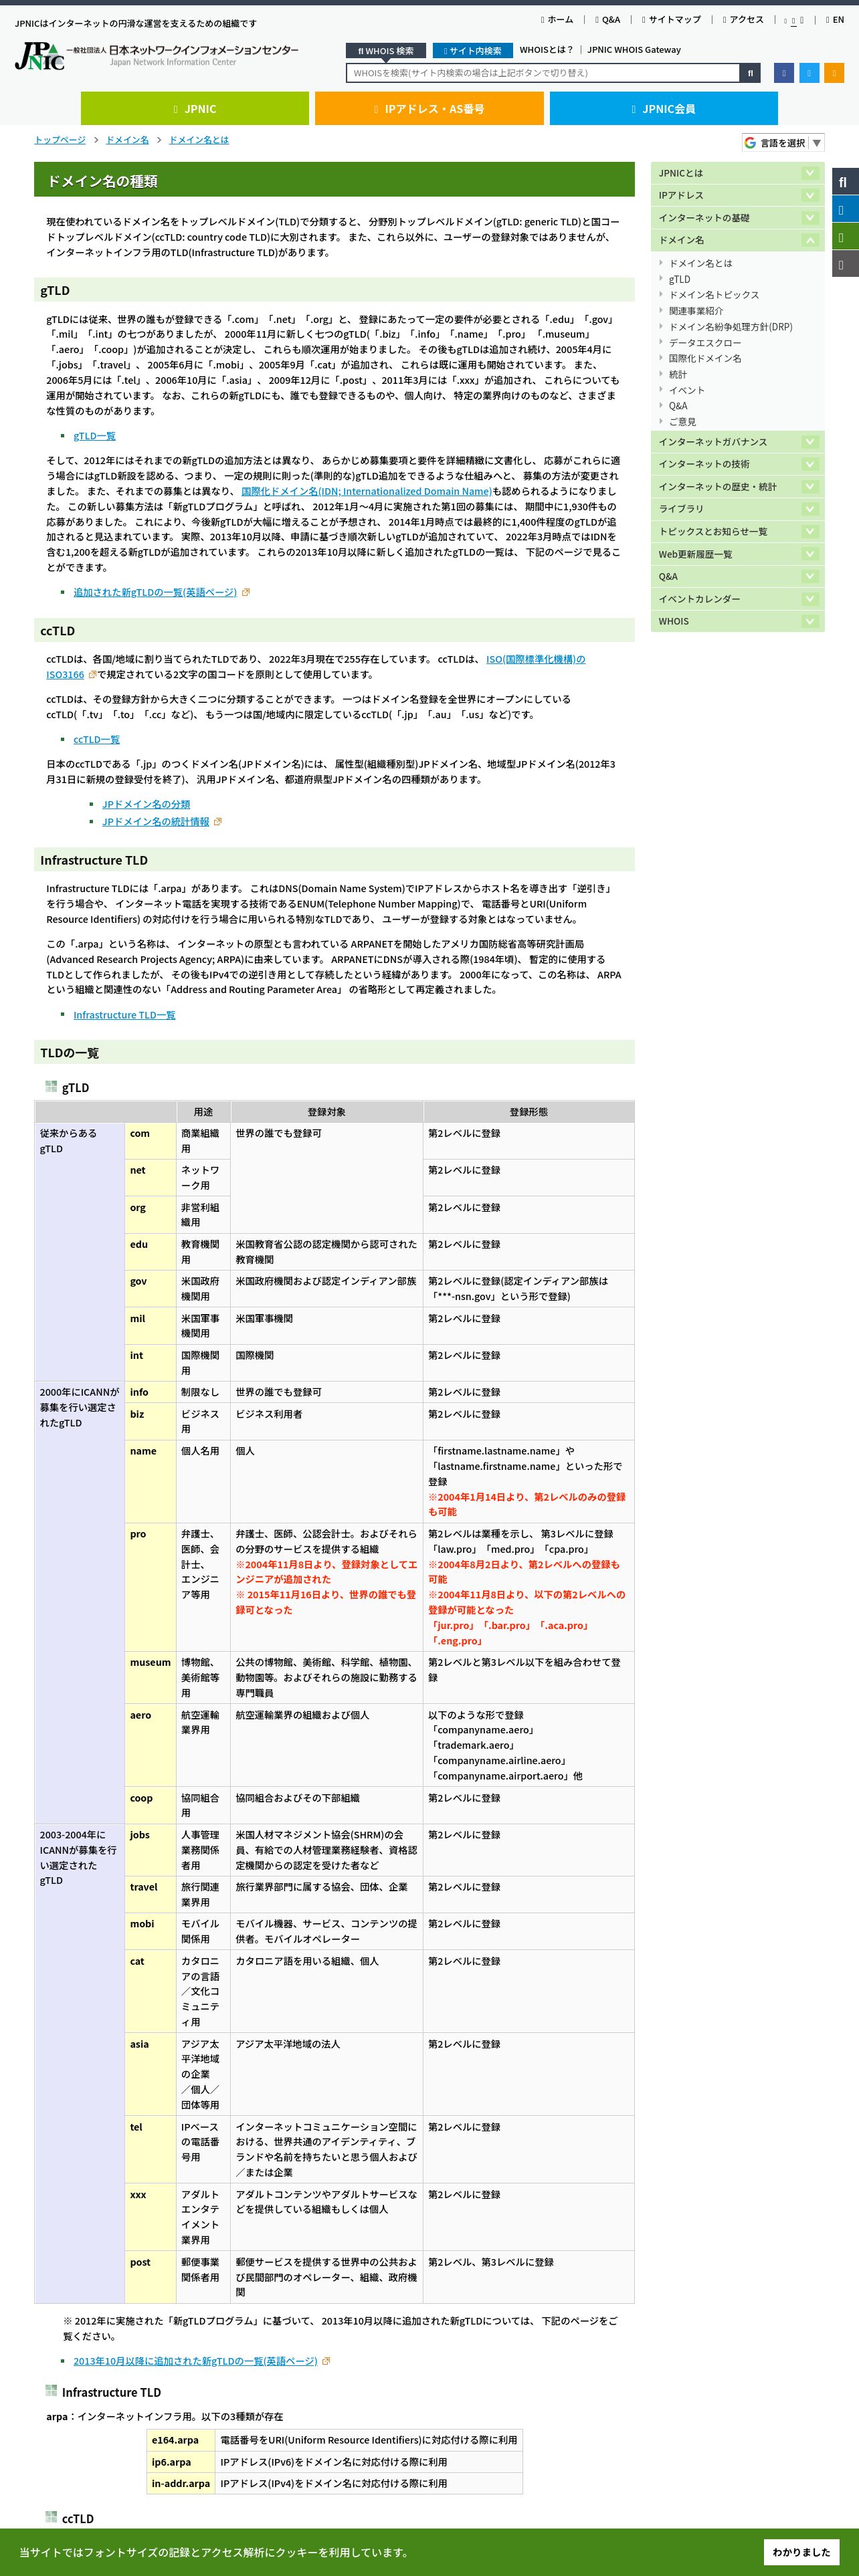The width and height of the screenshot is (859, 2576).
Task: Open Infrastructure TLD一覧 link
Action: [124, 1015]
